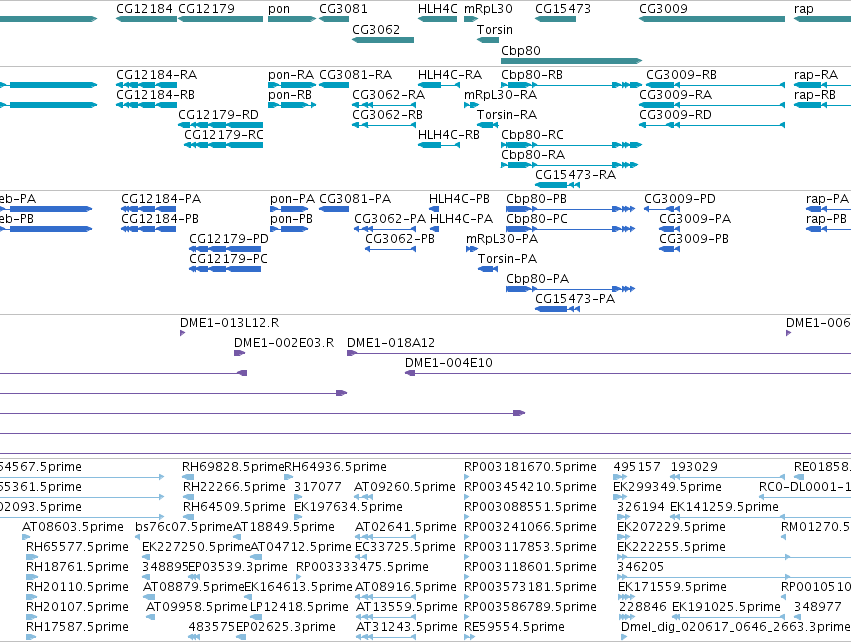Click EST EK191025.5prime
Viewport: 851px width, 642px height.
[x=726, y=607]
